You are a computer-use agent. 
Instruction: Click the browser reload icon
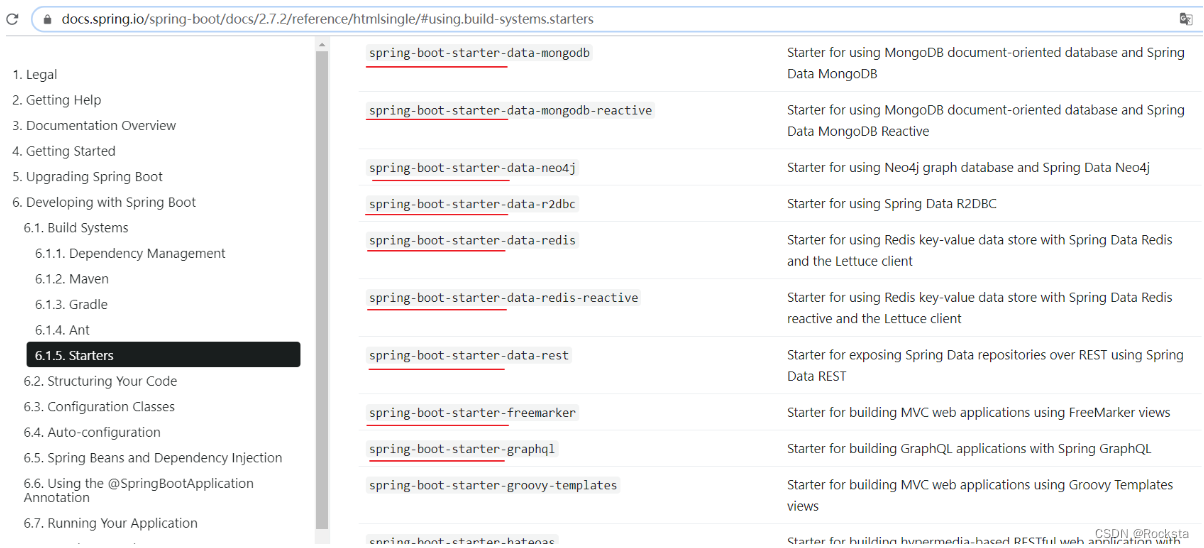tap(12, 19)
